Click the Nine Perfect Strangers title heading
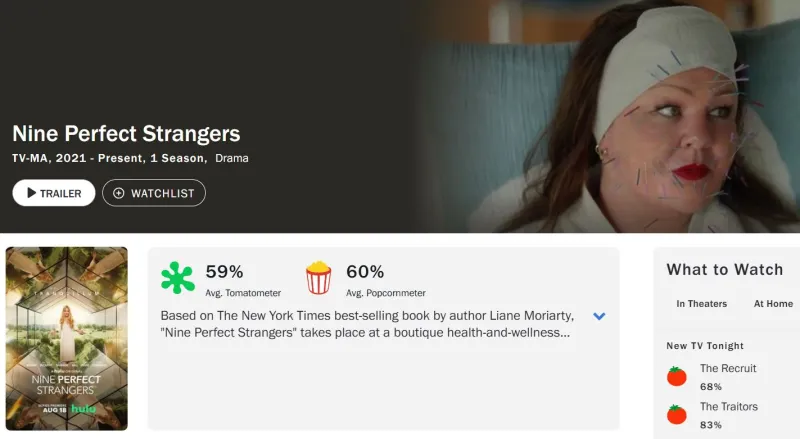Screen dimensions: 800x439 tap(126, 133)
